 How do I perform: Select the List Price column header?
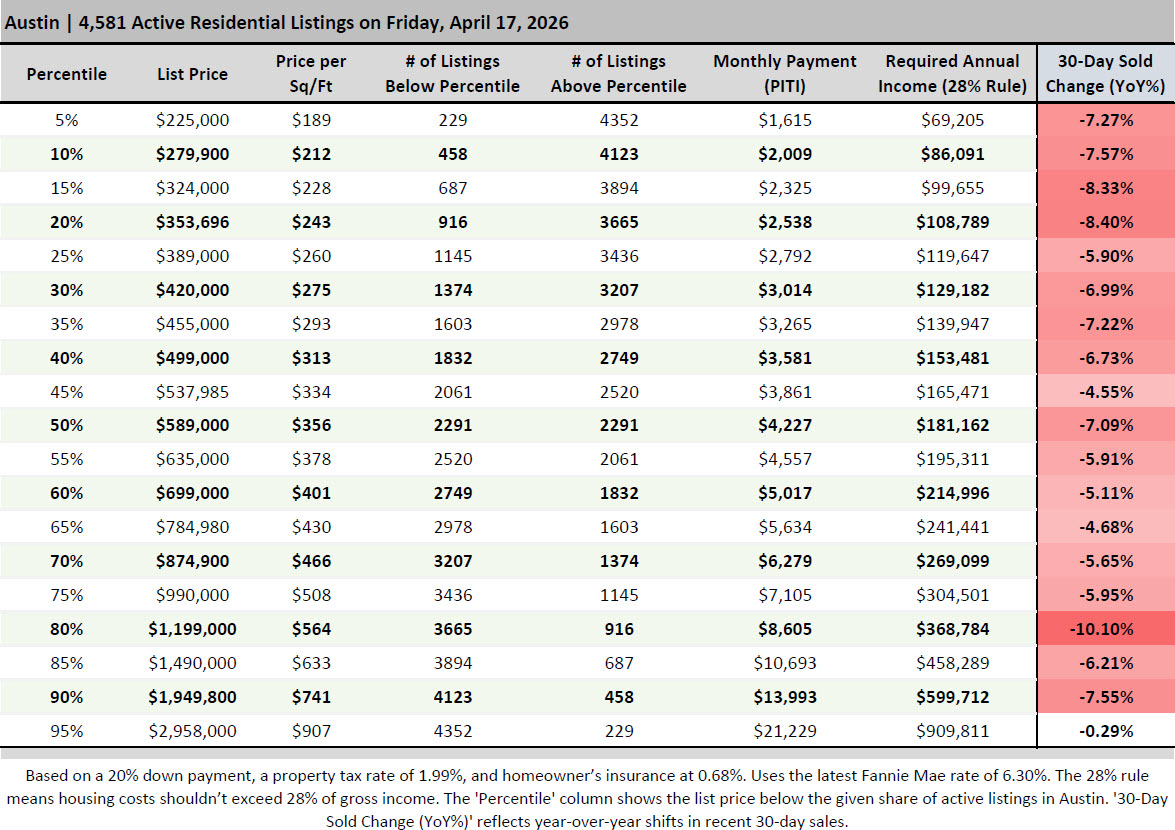(x=192, y=74)
